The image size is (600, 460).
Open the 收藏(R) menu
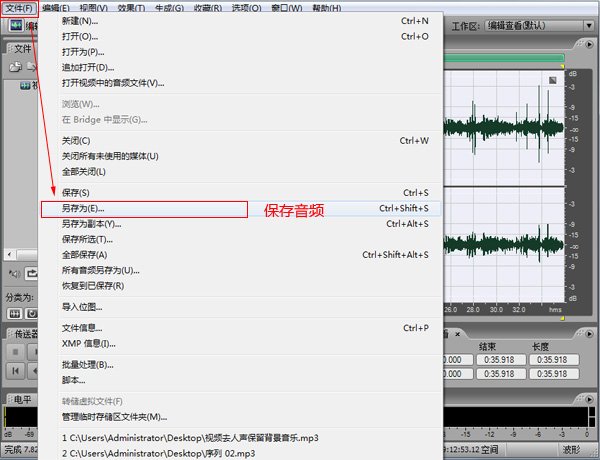click(x=208, y=8)
